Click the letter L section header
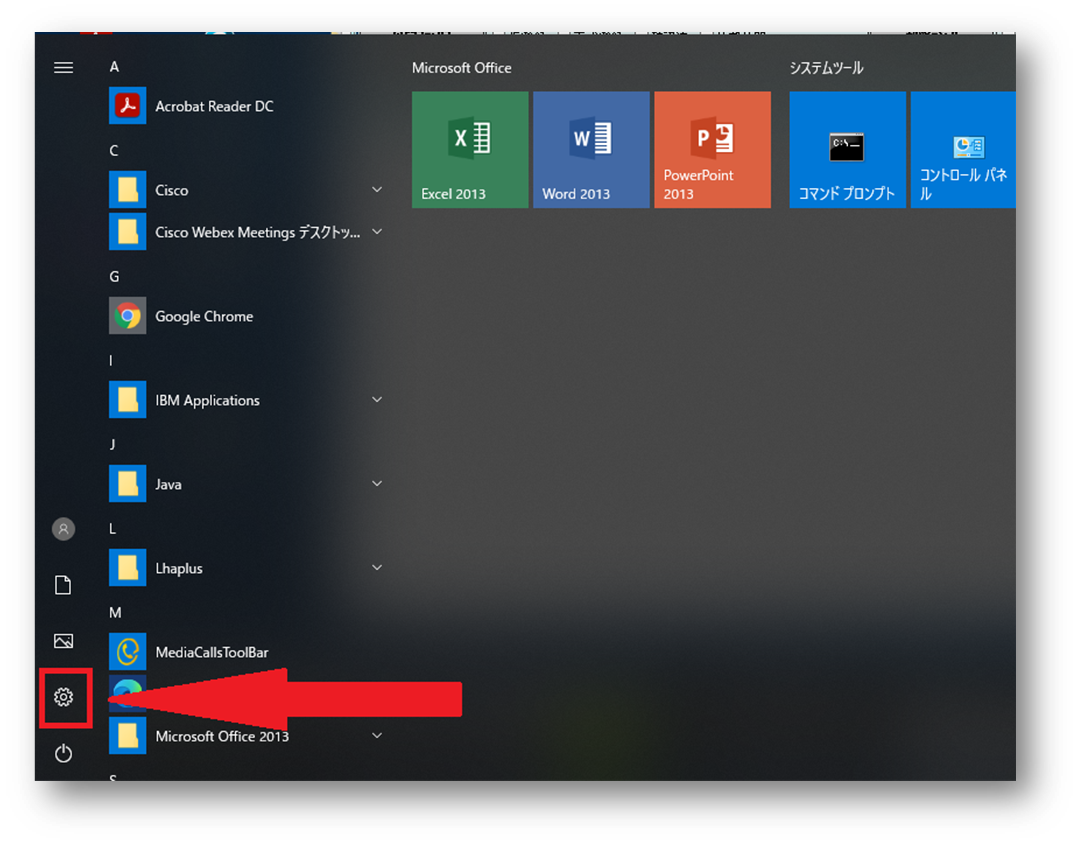Image resolution: width=1081 pixels, height=846 pixels. pos(112,528)
